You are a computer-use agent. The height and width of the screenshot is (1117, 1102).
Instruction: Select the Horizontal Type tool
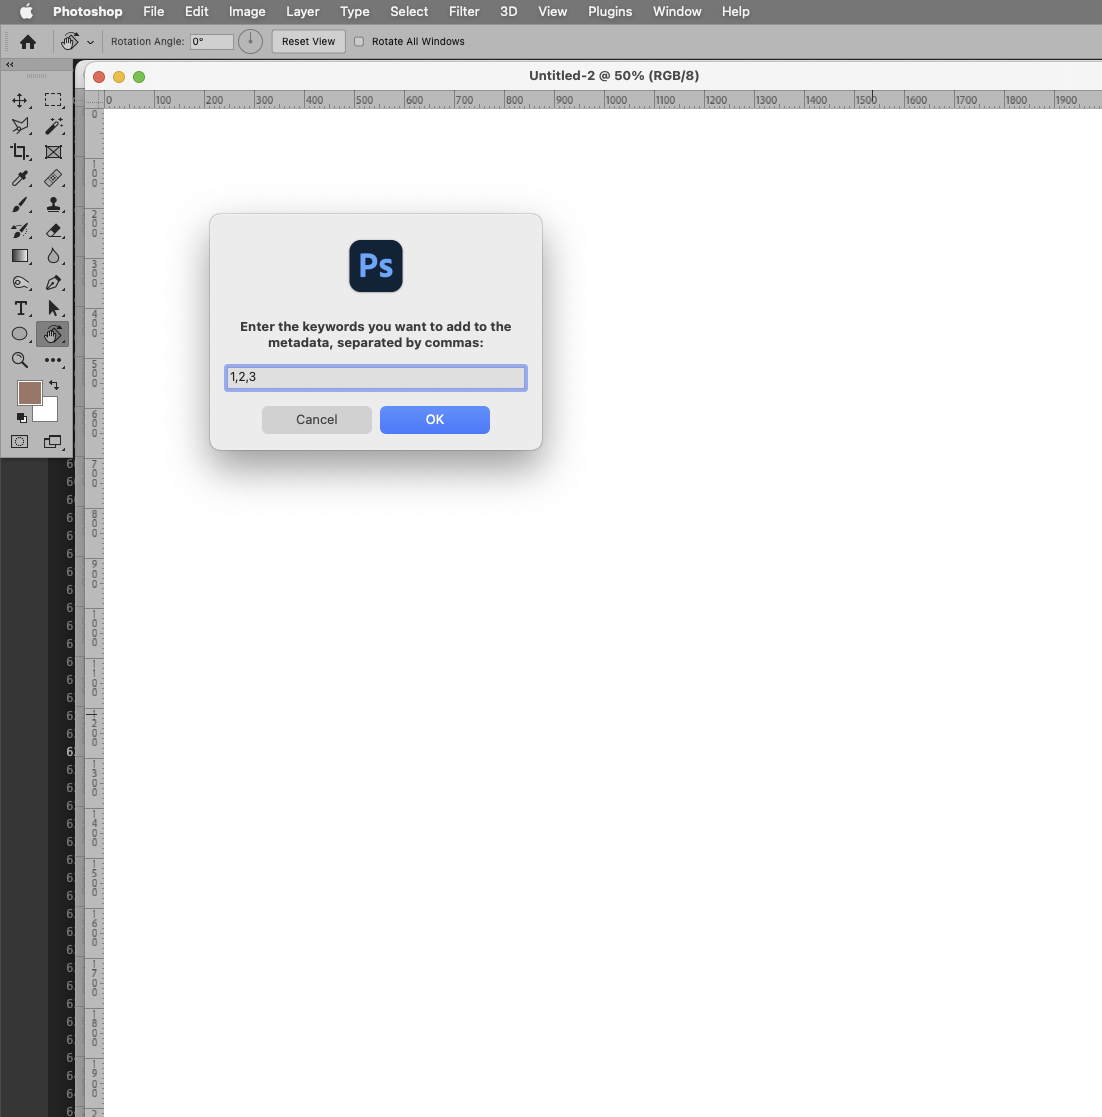coord(20,309)
